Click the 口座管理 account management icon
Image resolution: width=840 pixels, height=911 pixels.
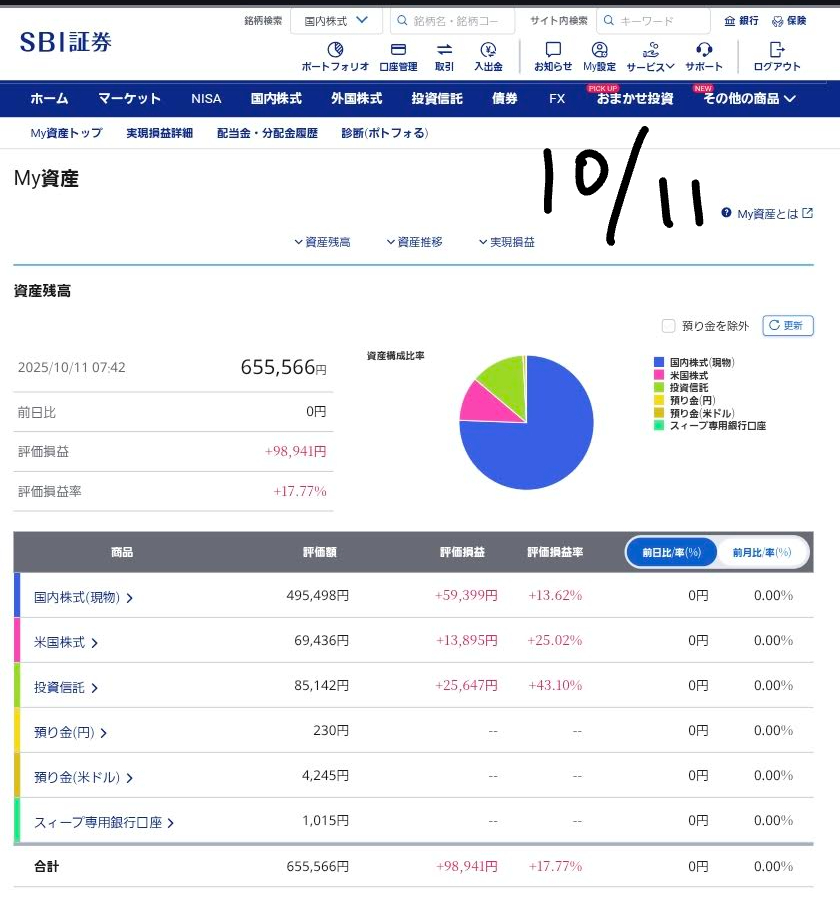click(x=398, y=51)
